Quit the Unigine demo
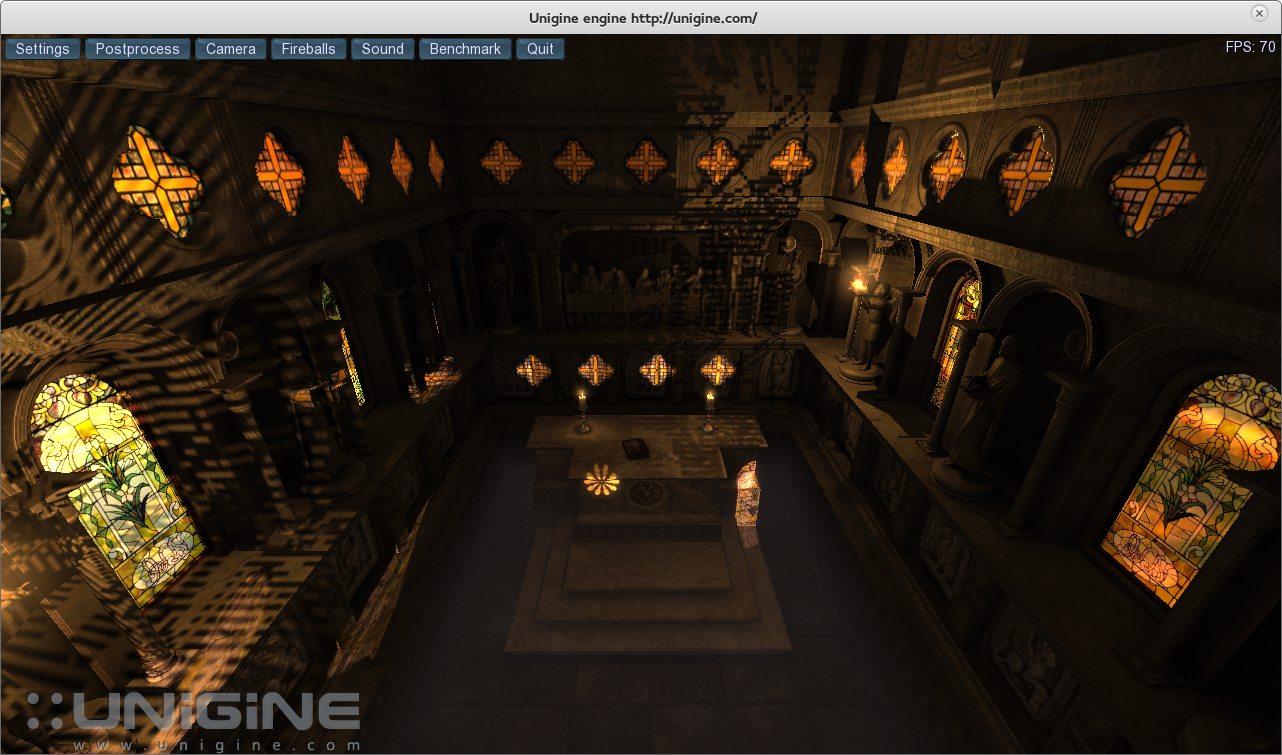 coord(540,49)
